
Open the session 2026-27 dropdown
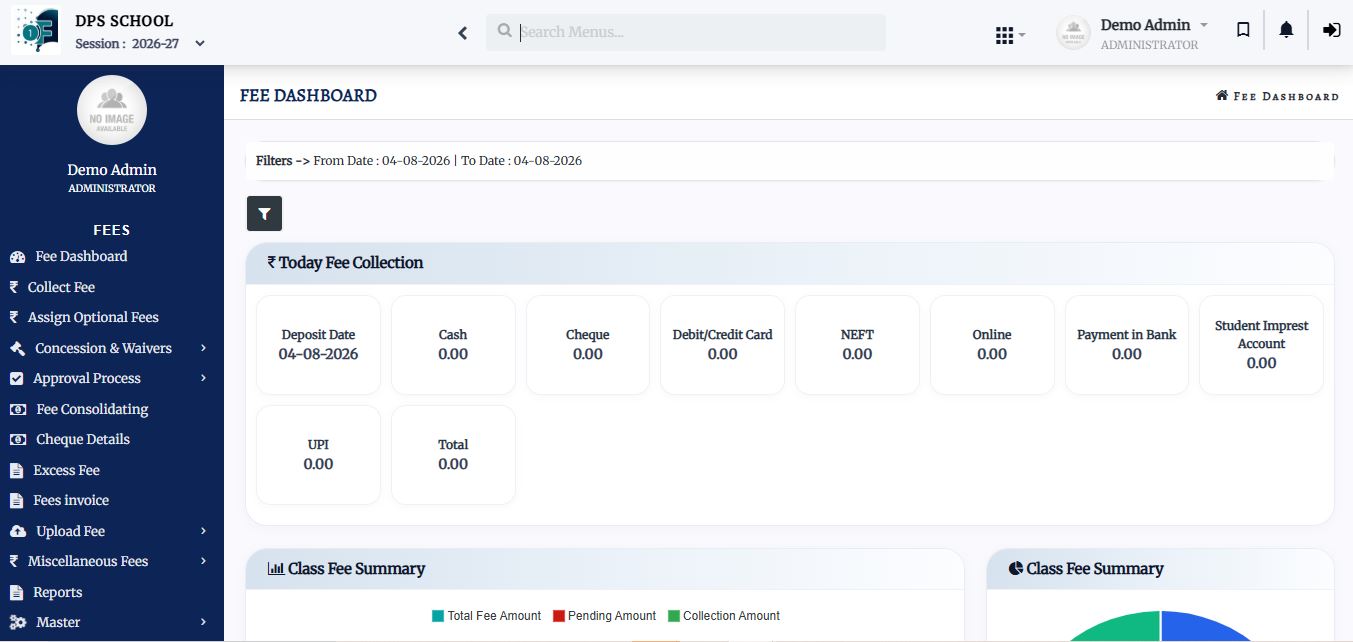pyautogui.click(x=141, y=43)
